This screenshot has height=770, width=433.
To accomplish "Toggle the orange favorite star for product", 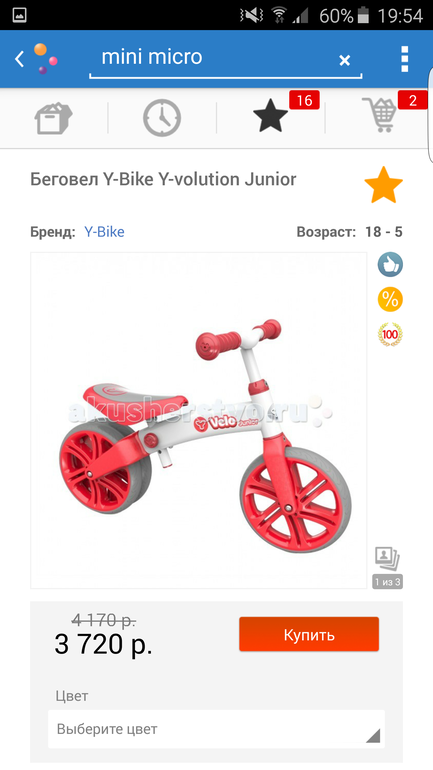I will pos(383,185).
